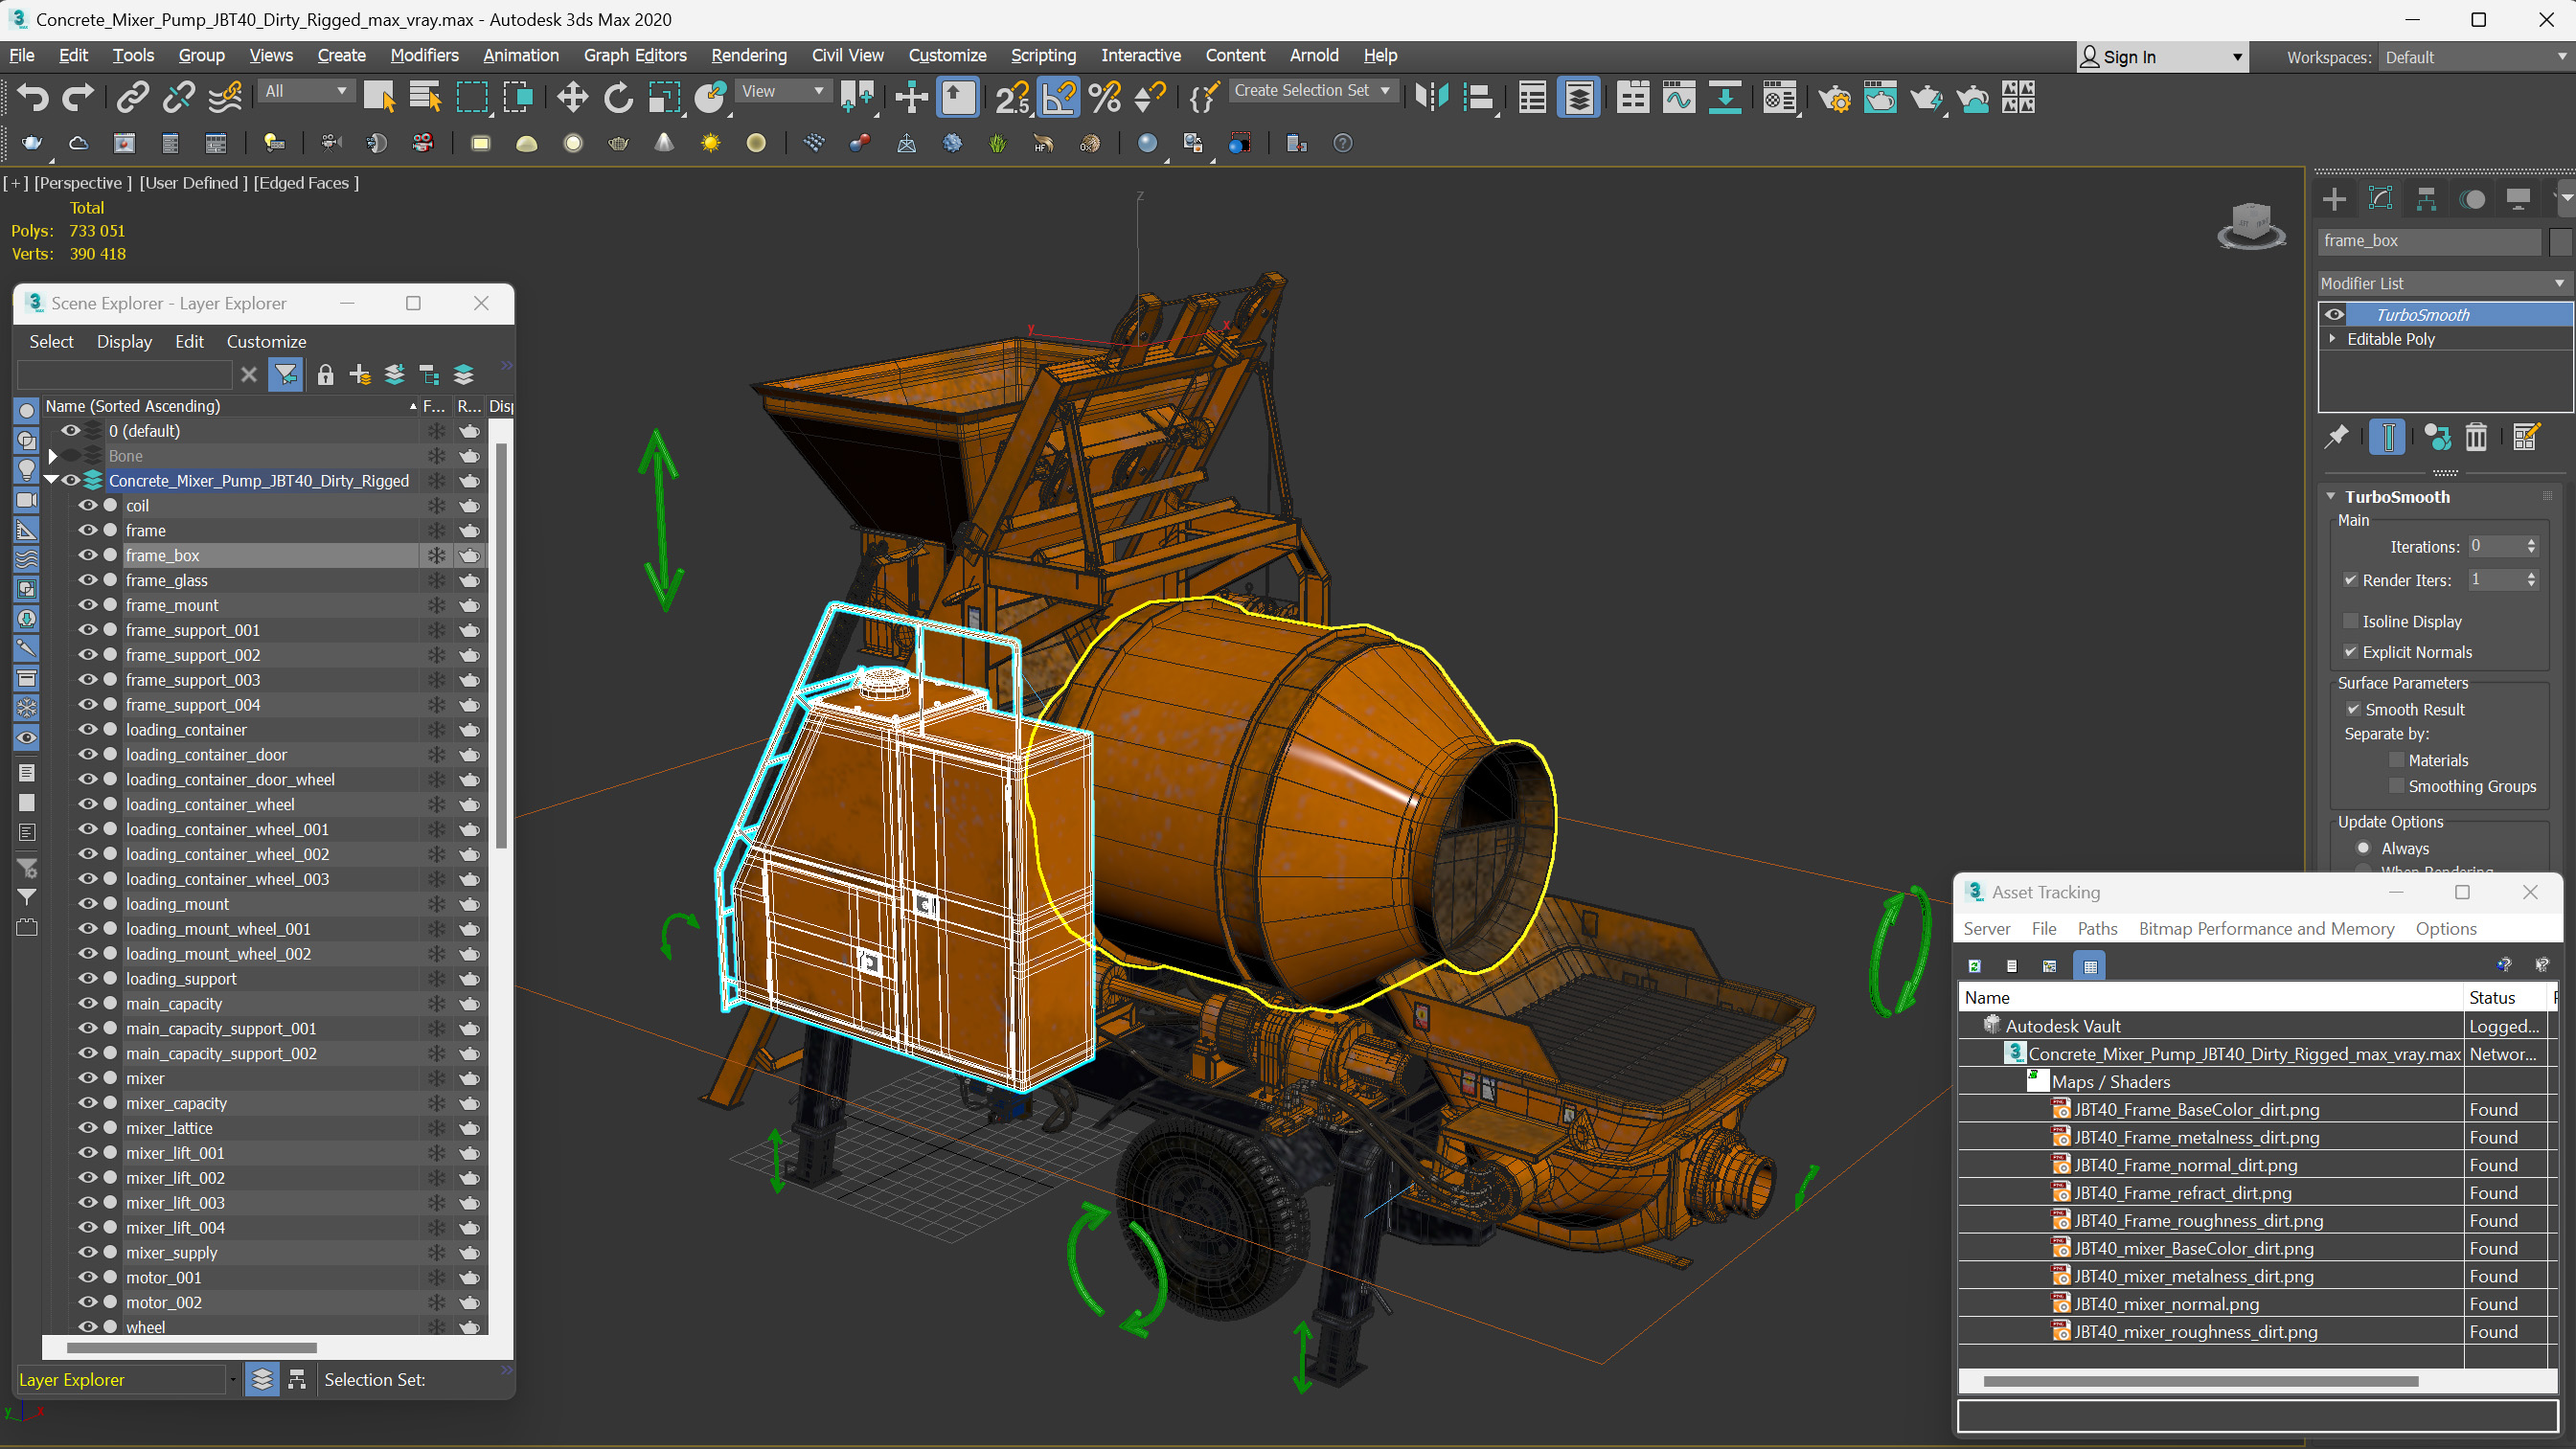Open the Modify command panel tab
The image size is (2576, 1449).
pyautogui.click(x=2381, y=199)
